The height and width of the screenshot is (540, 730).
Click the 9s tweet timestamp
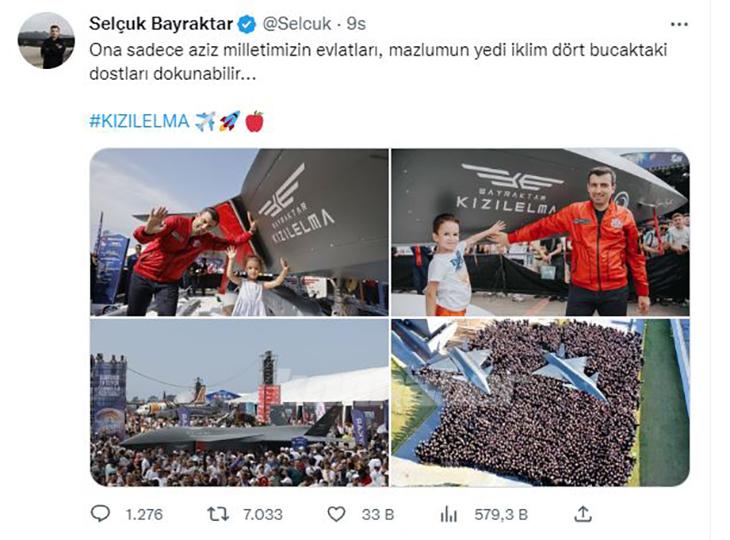coord(356,24)
